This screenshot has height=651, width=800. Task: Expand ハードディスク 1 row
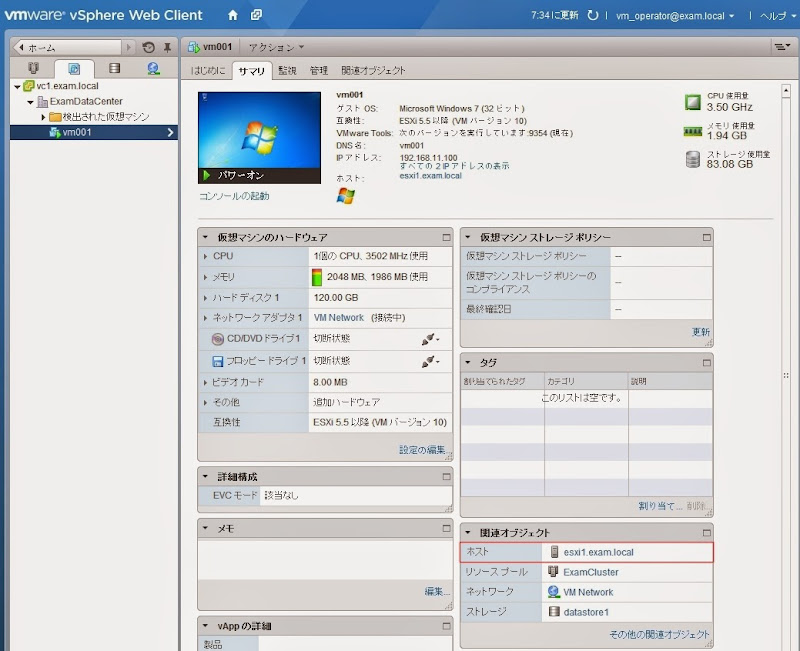(205, 298)
